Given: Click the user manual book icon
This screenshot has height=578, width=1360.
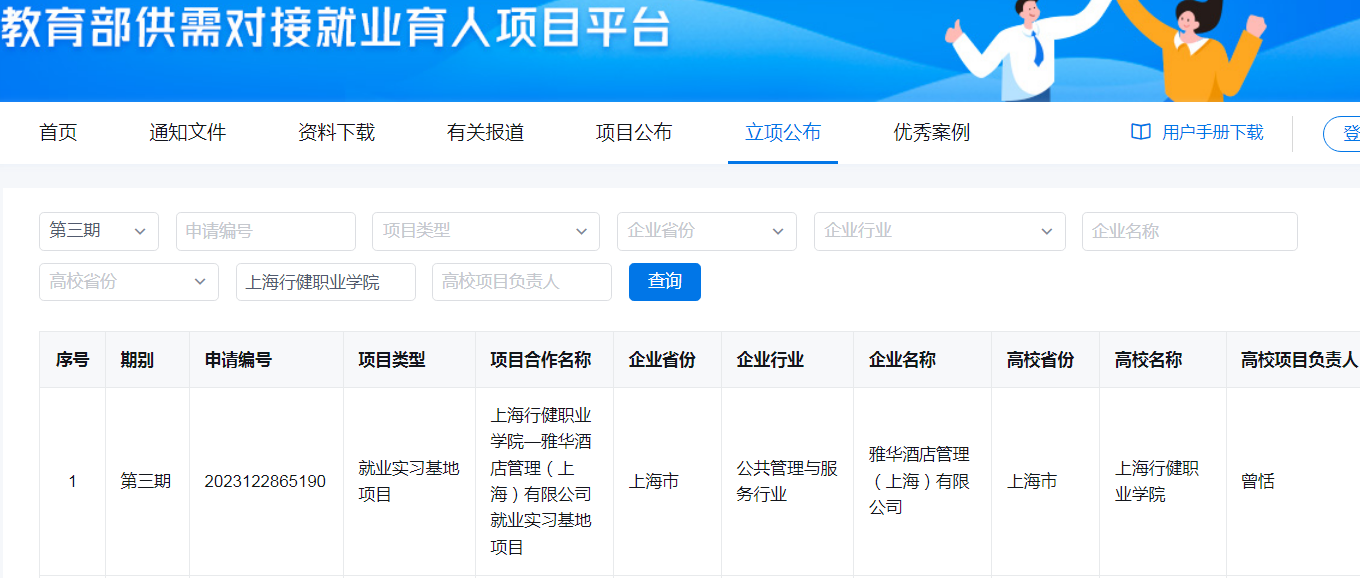Looking at the screenshot, I should click(x=1140, y=132).
